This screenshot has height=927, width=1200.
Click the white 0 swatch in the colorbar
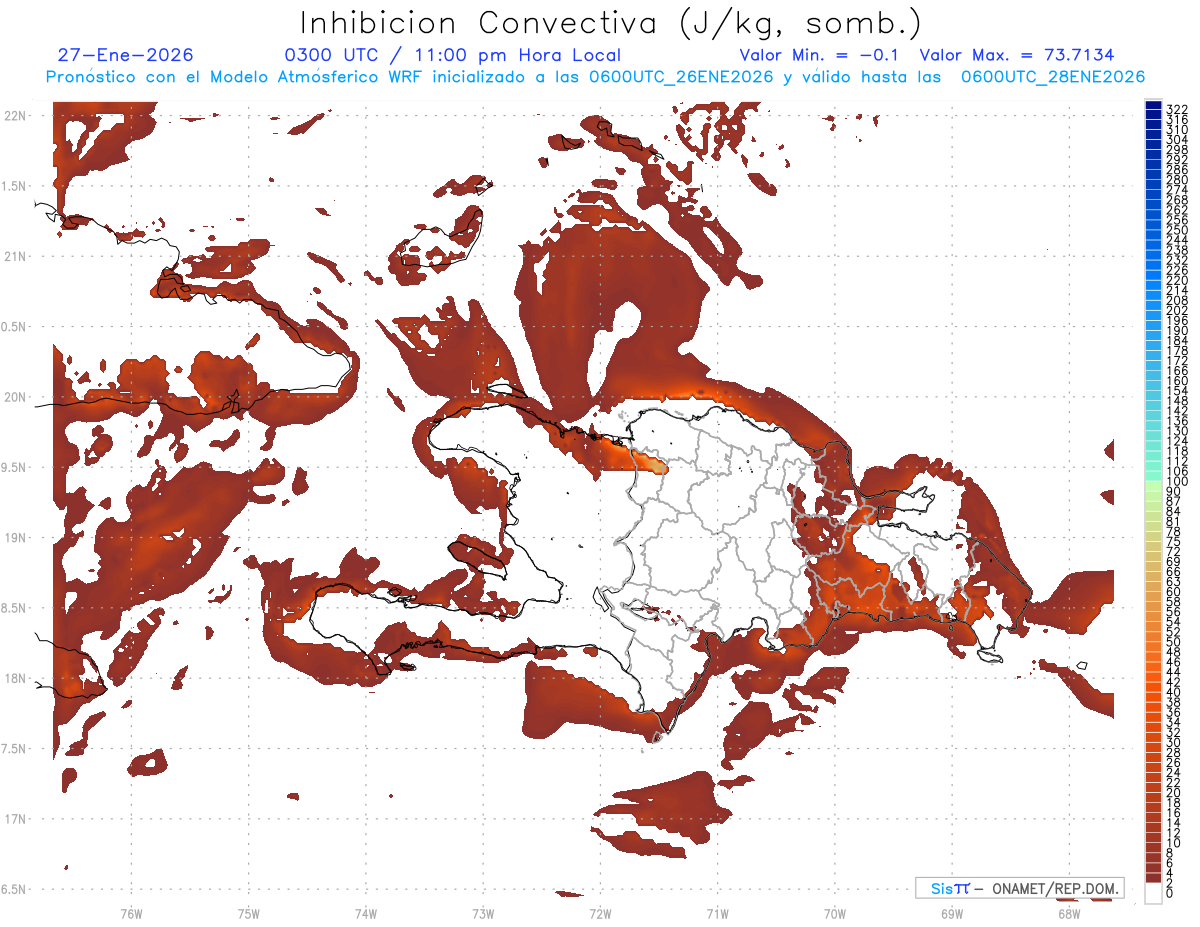1154,892
